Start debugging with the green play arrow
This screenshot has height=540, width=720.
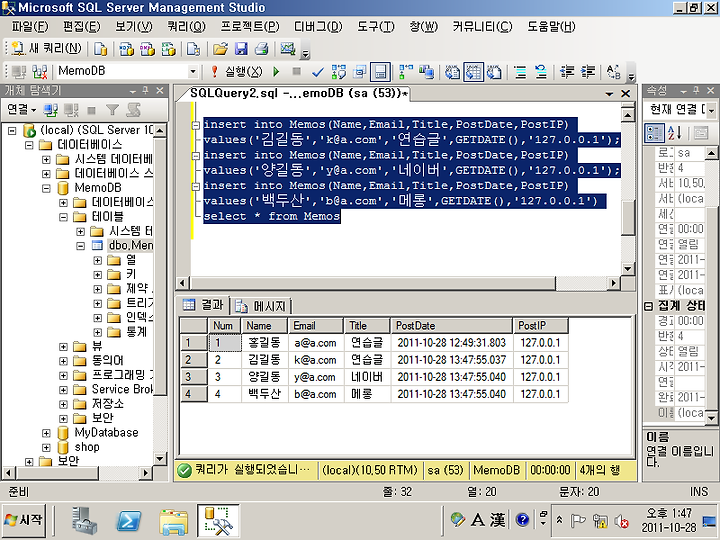[276, 72]
